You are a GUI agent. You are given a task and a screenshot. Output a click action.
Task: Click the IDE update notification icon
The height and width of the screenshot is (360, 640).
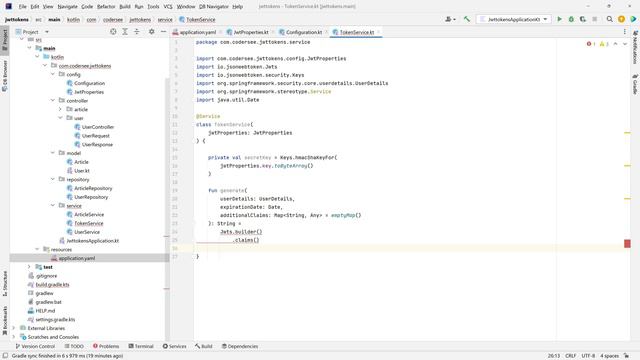click(621, 19)
